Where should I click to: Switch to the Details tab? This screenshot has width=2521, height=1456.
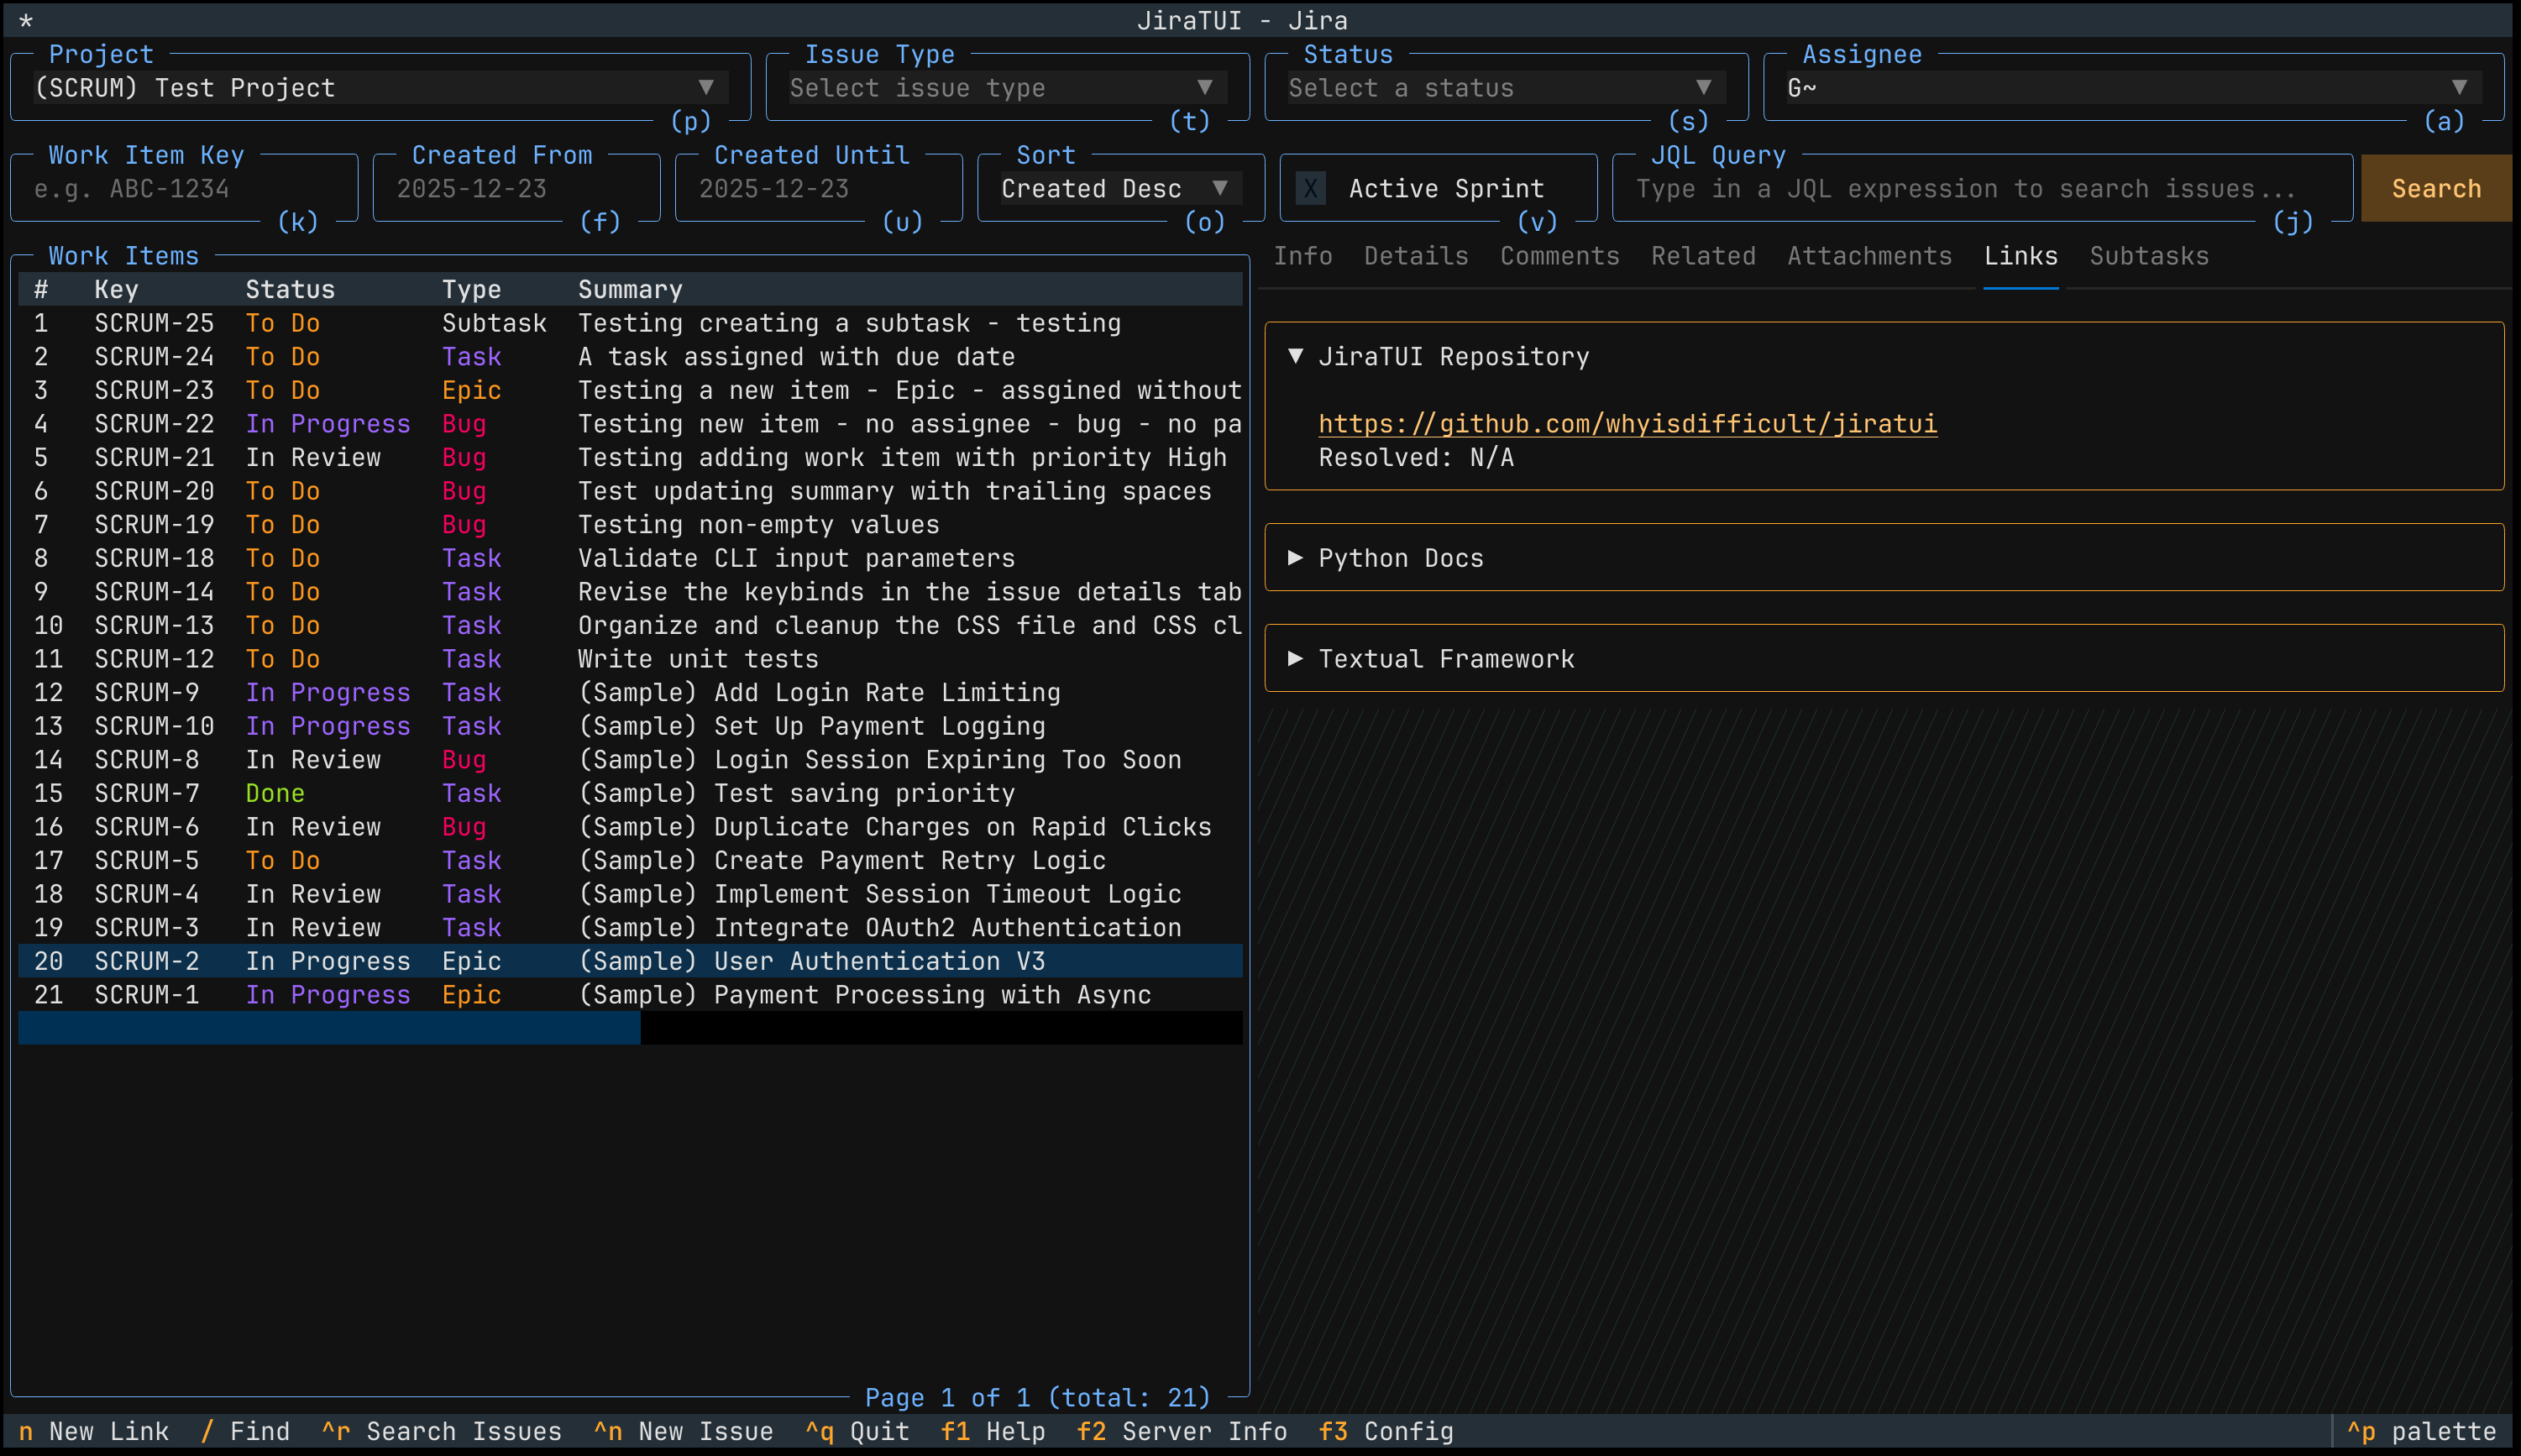click(x=1416, y=256)
